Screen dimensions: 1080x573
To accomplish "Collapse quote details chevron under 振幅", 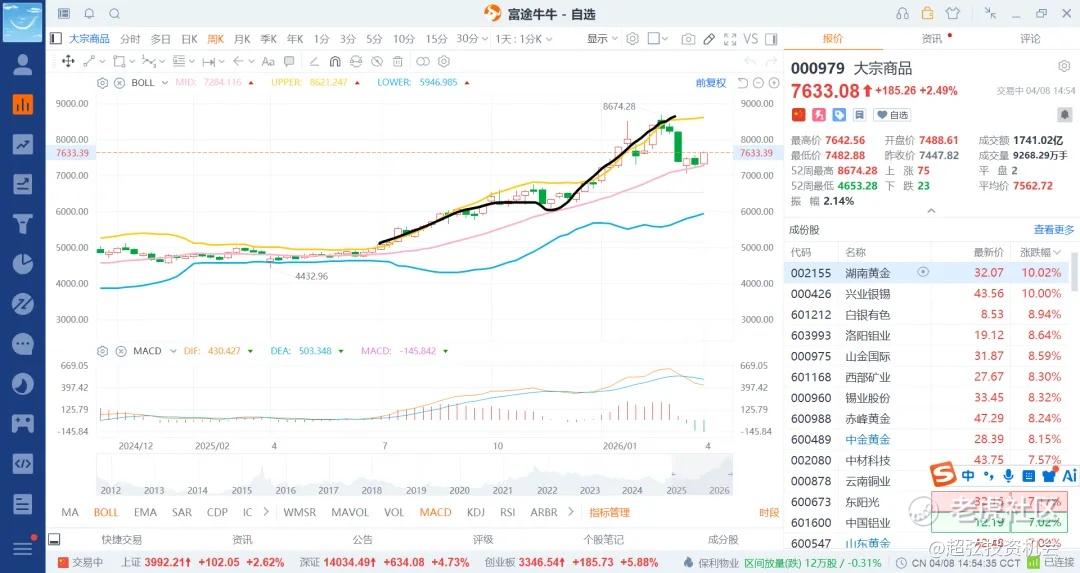I will (x=931, y=211).
